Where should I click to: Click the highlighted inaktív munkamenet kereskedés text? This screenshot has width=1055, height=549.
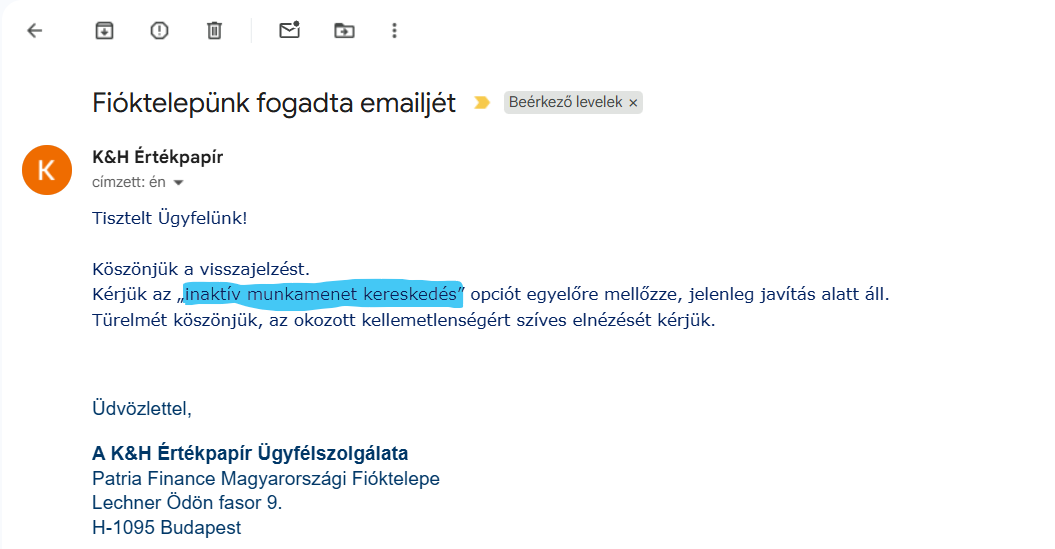[x=321, y=295]
